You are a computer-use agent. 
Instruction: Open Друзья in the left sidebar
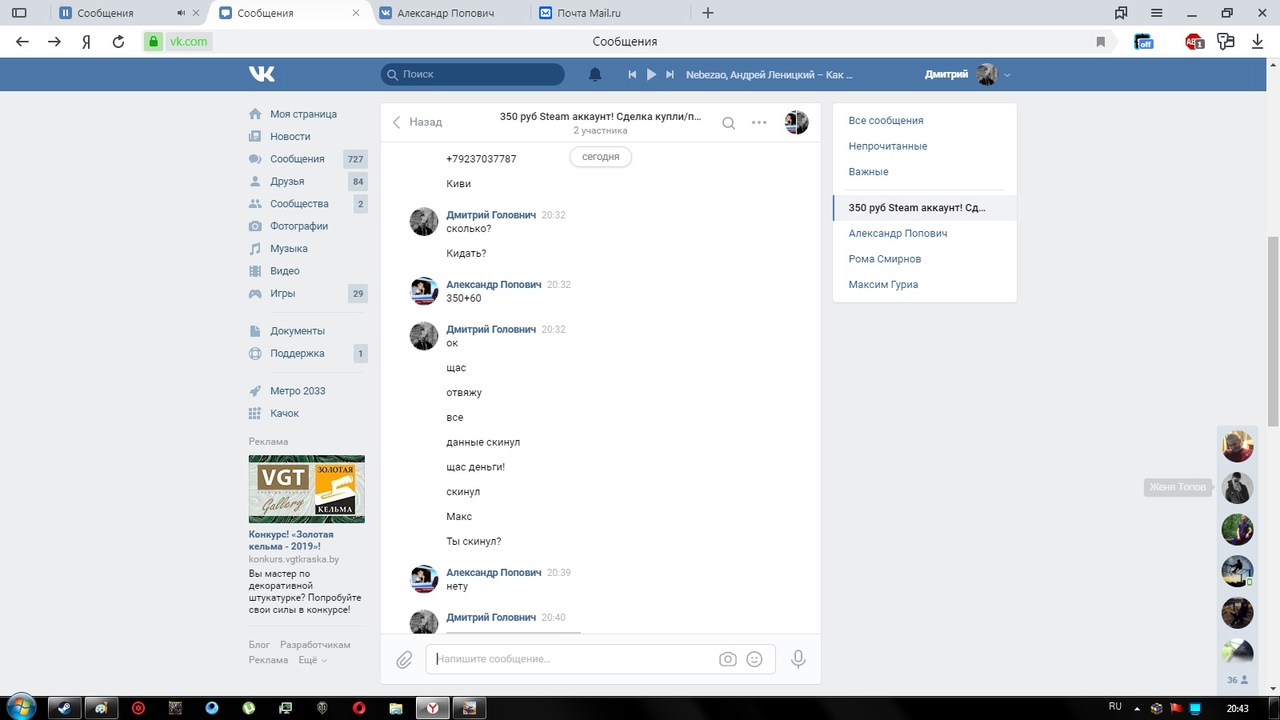pos(287,181)
